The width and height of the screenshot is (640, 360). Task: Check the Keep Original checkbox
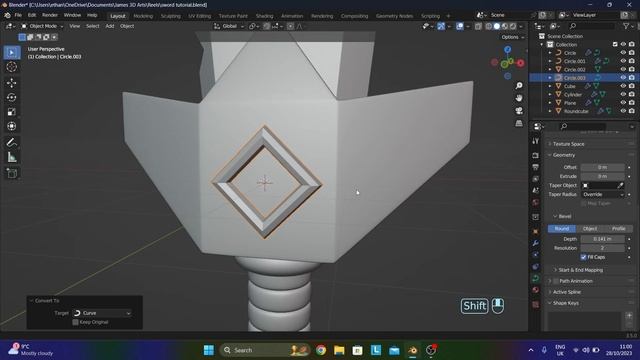(76, 322)
